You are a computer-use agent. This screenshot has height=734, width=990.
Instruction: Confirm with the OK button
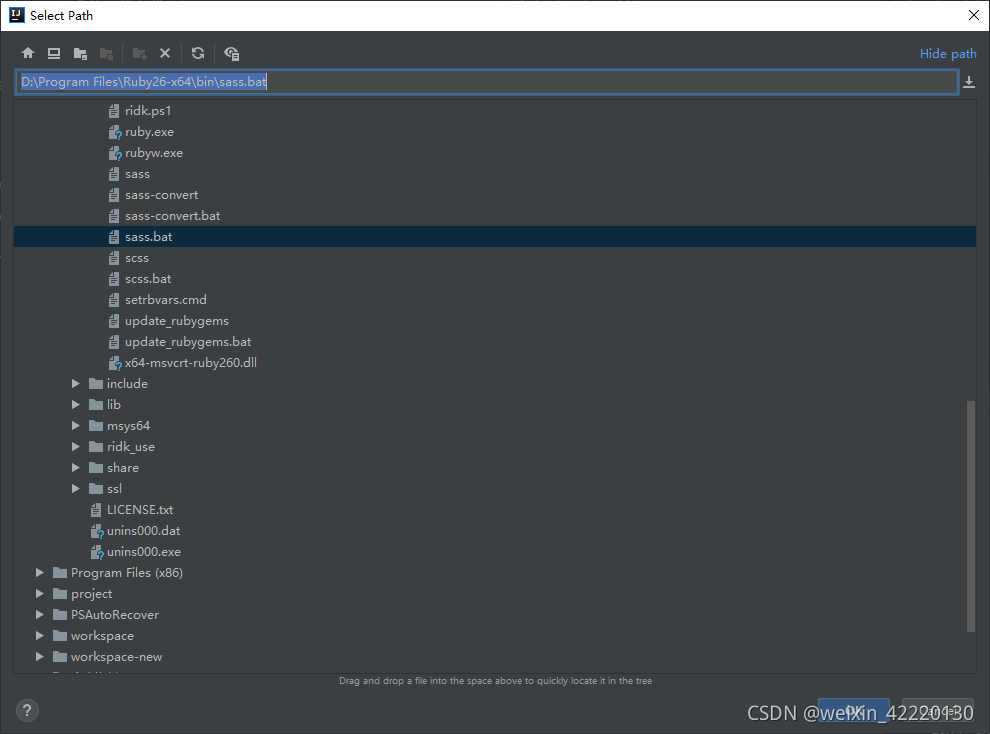[854, 711]
